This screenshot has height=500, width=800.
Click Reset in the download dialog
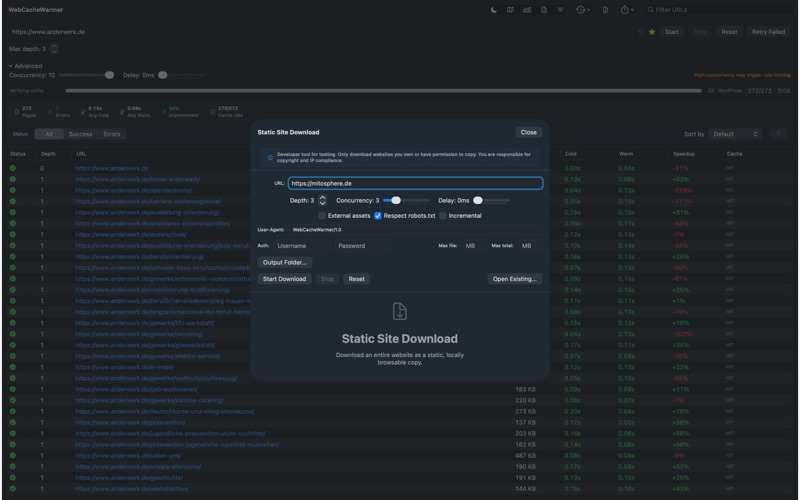tap(357, 279)
